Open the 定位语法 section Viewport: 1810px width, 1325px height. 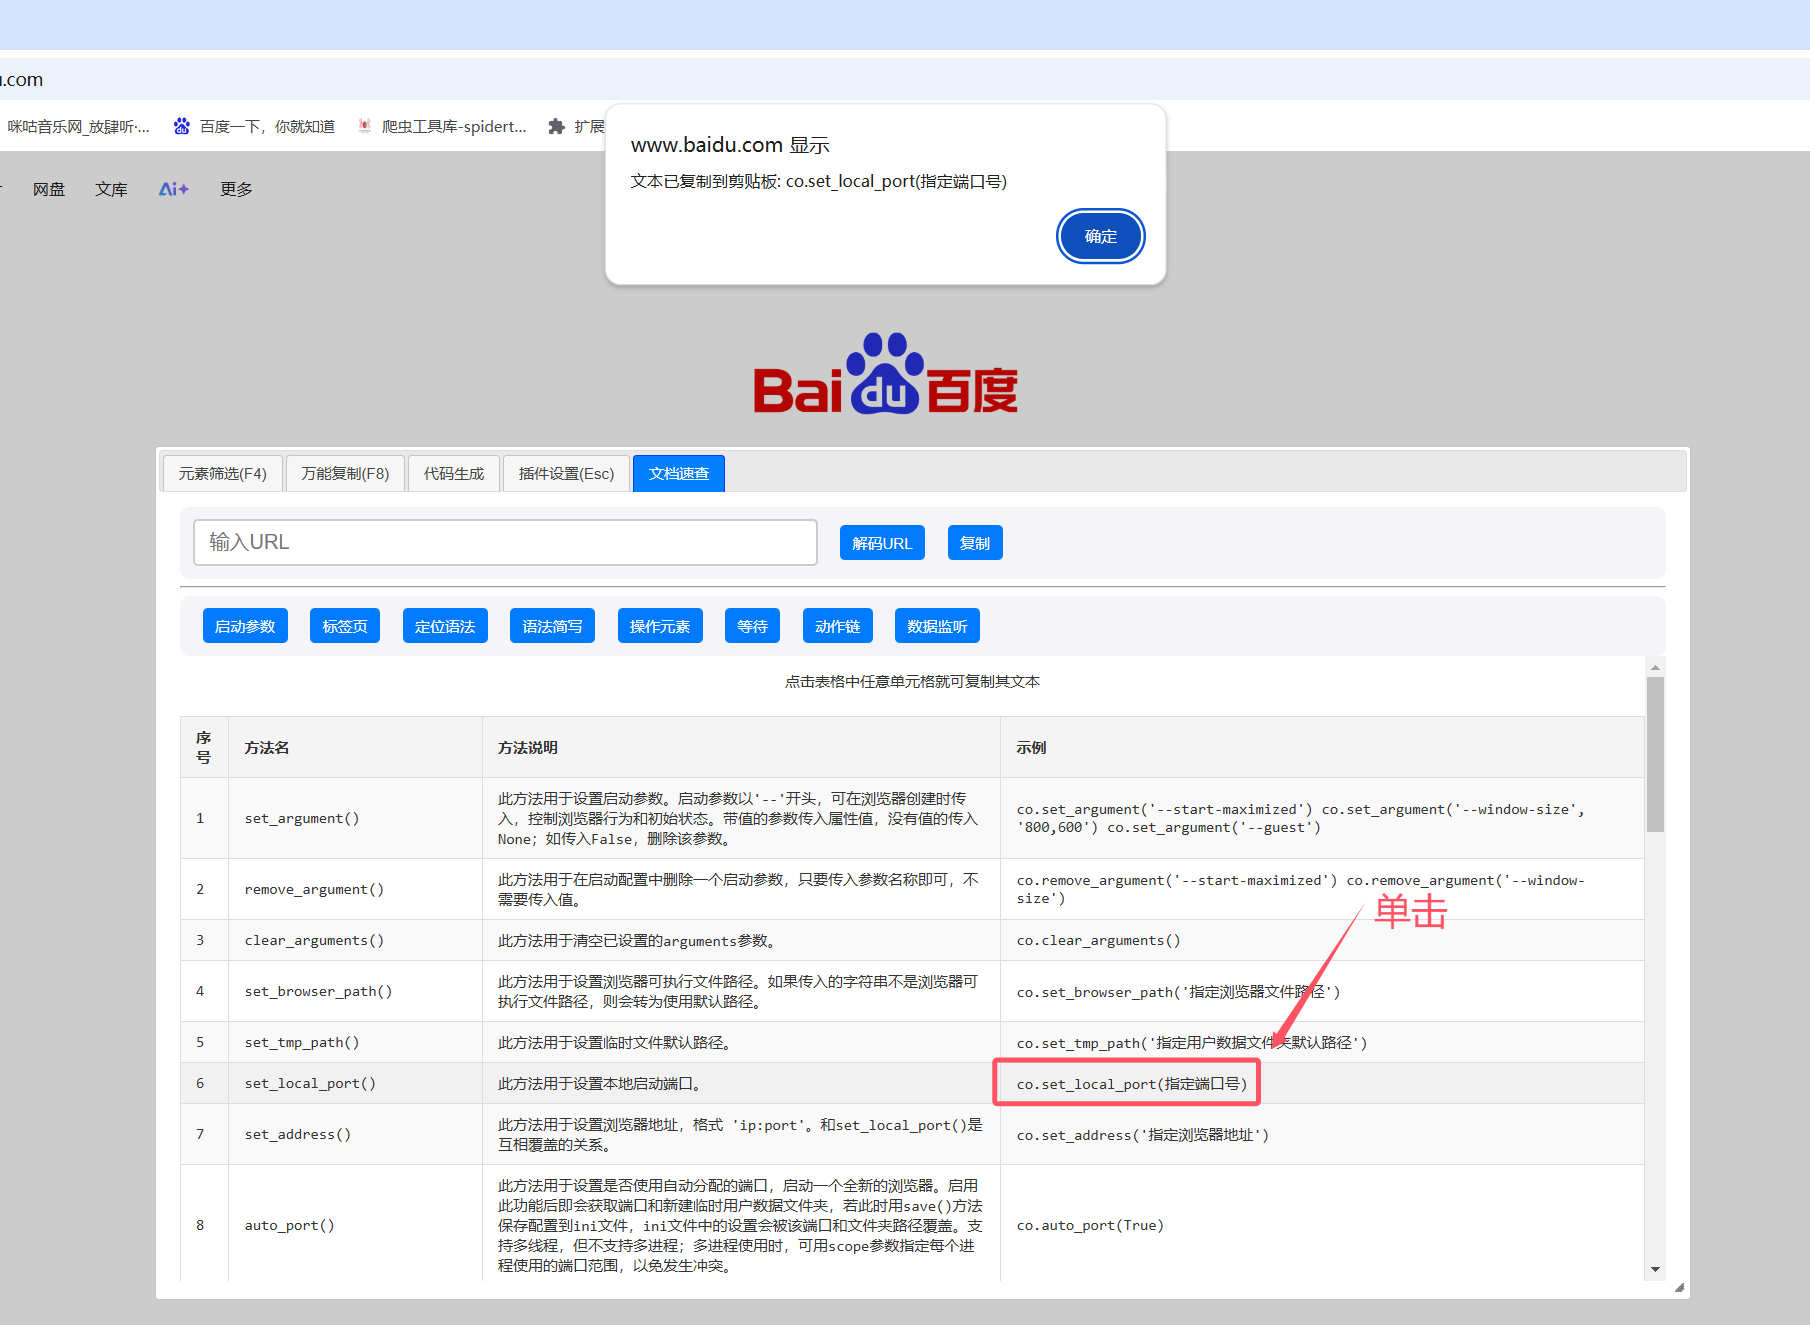tap(445, 626)
